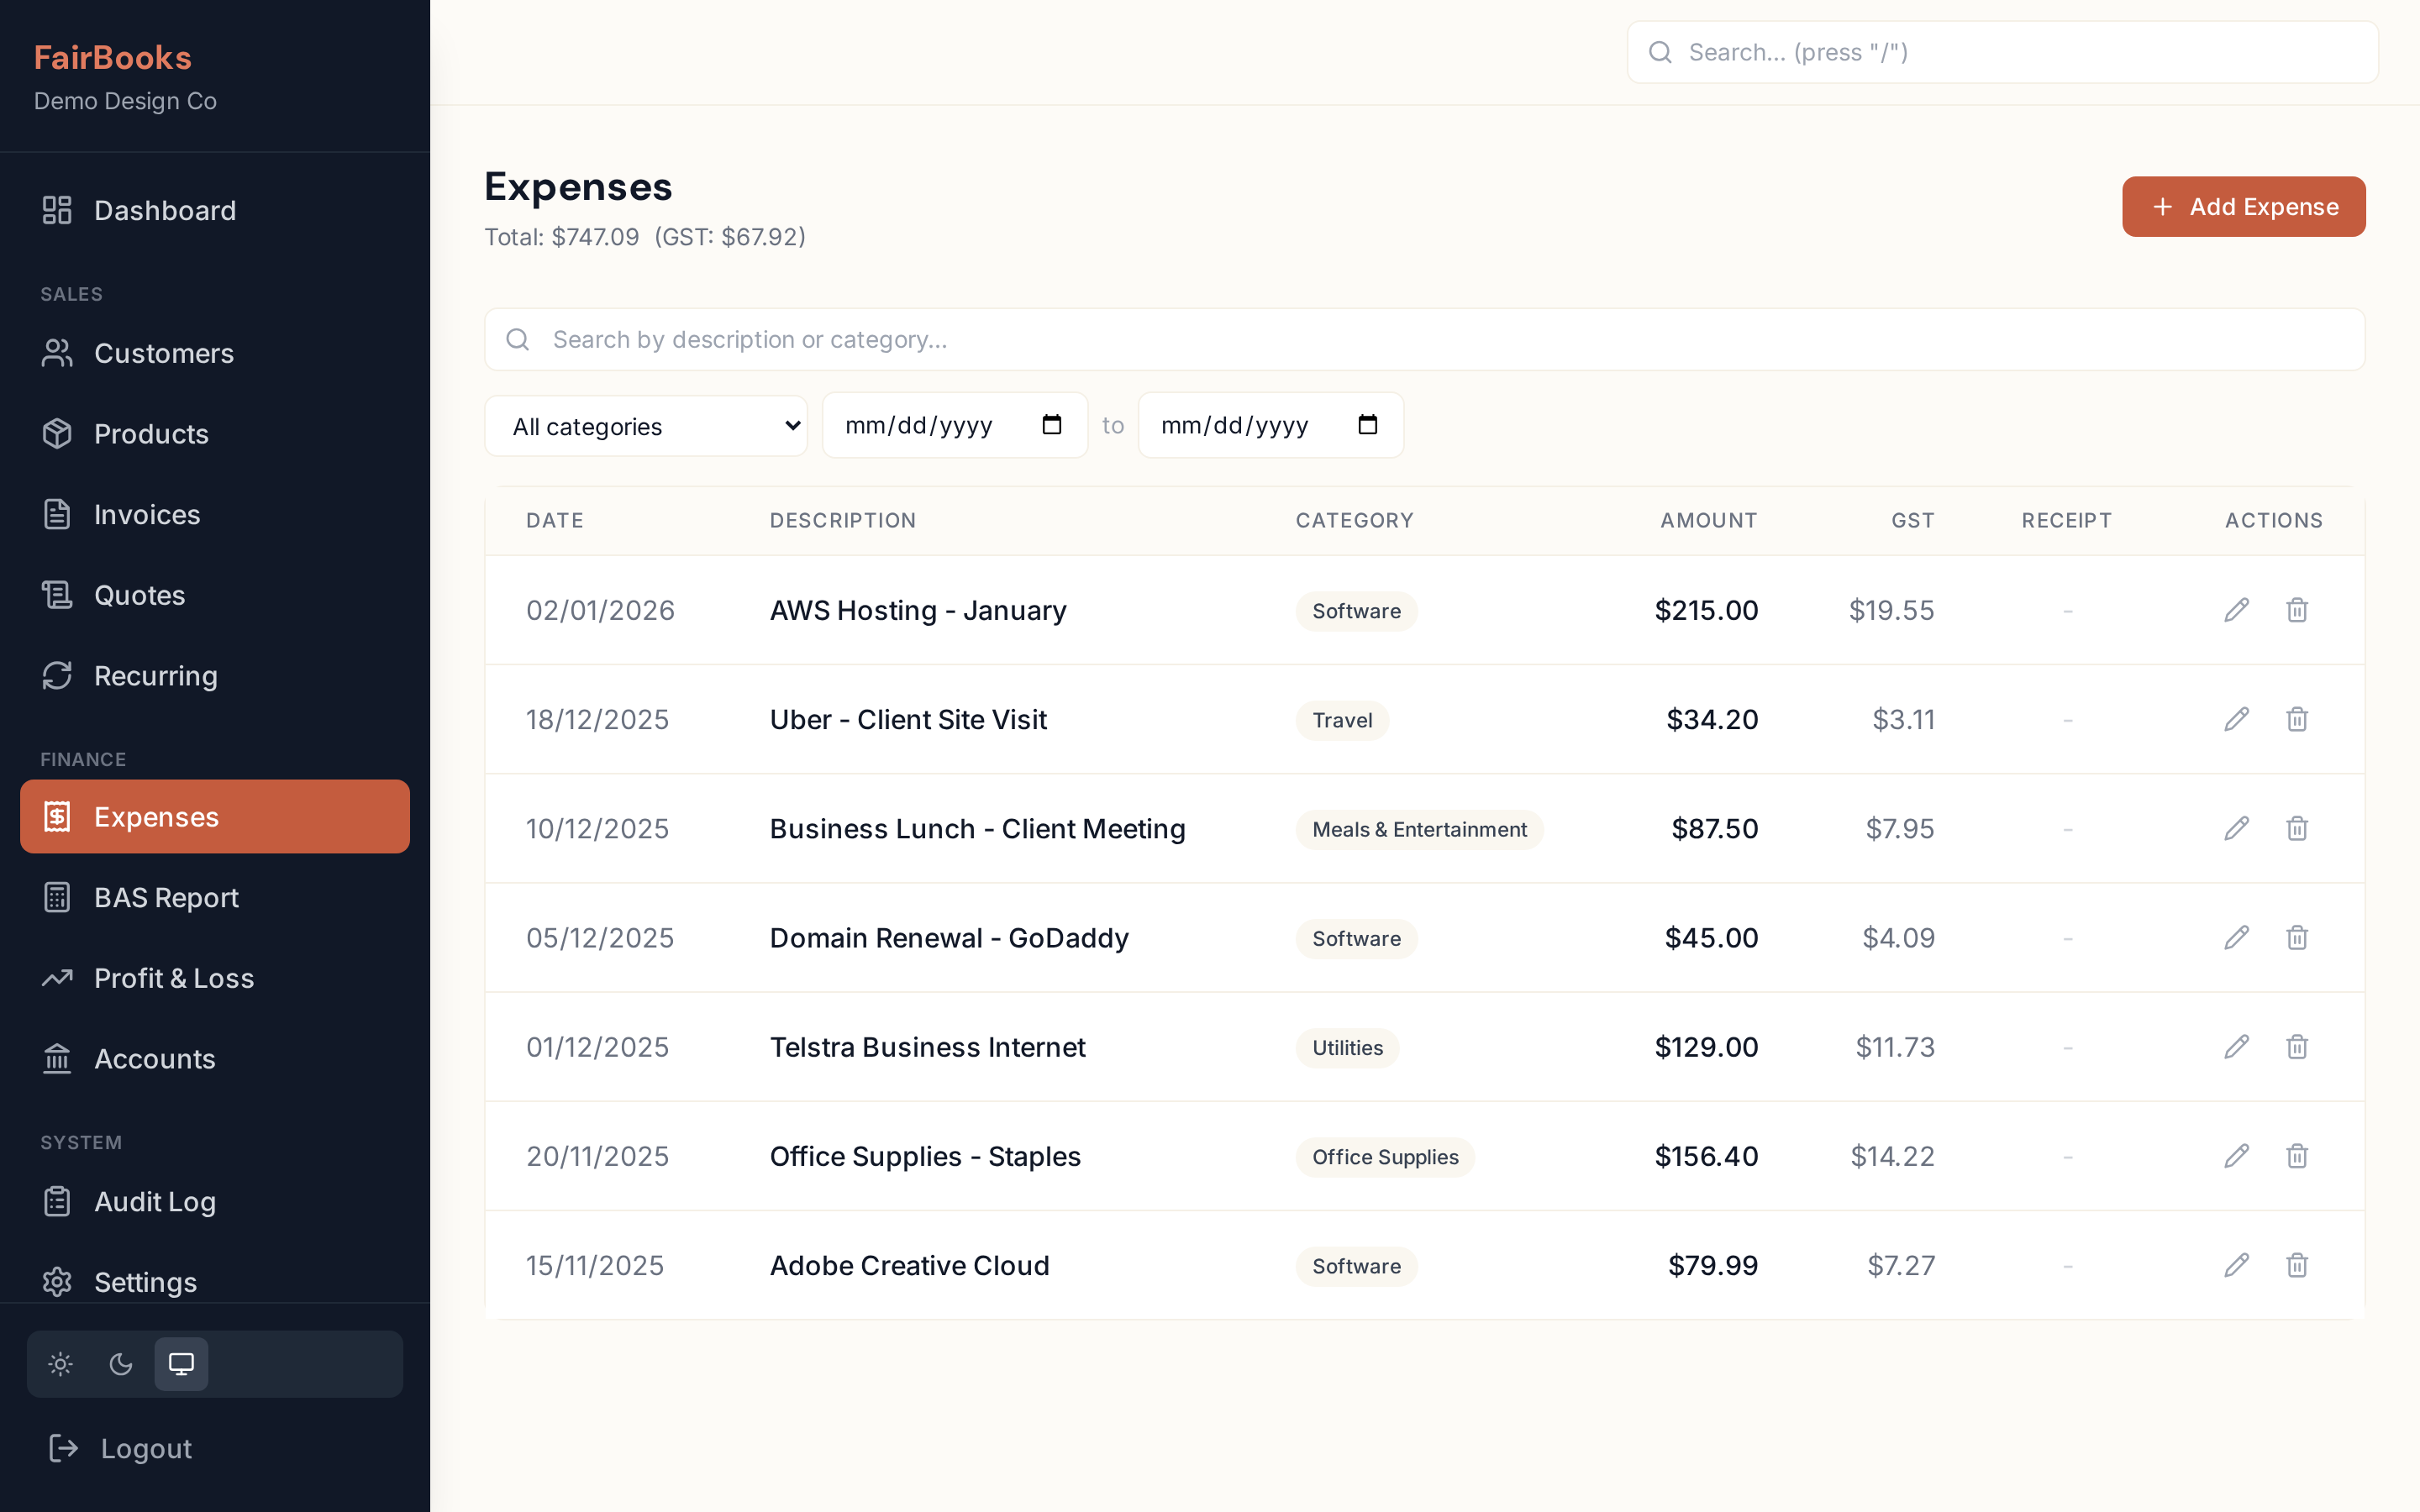Open the All categories dropdown

click(x=645, y=425)
